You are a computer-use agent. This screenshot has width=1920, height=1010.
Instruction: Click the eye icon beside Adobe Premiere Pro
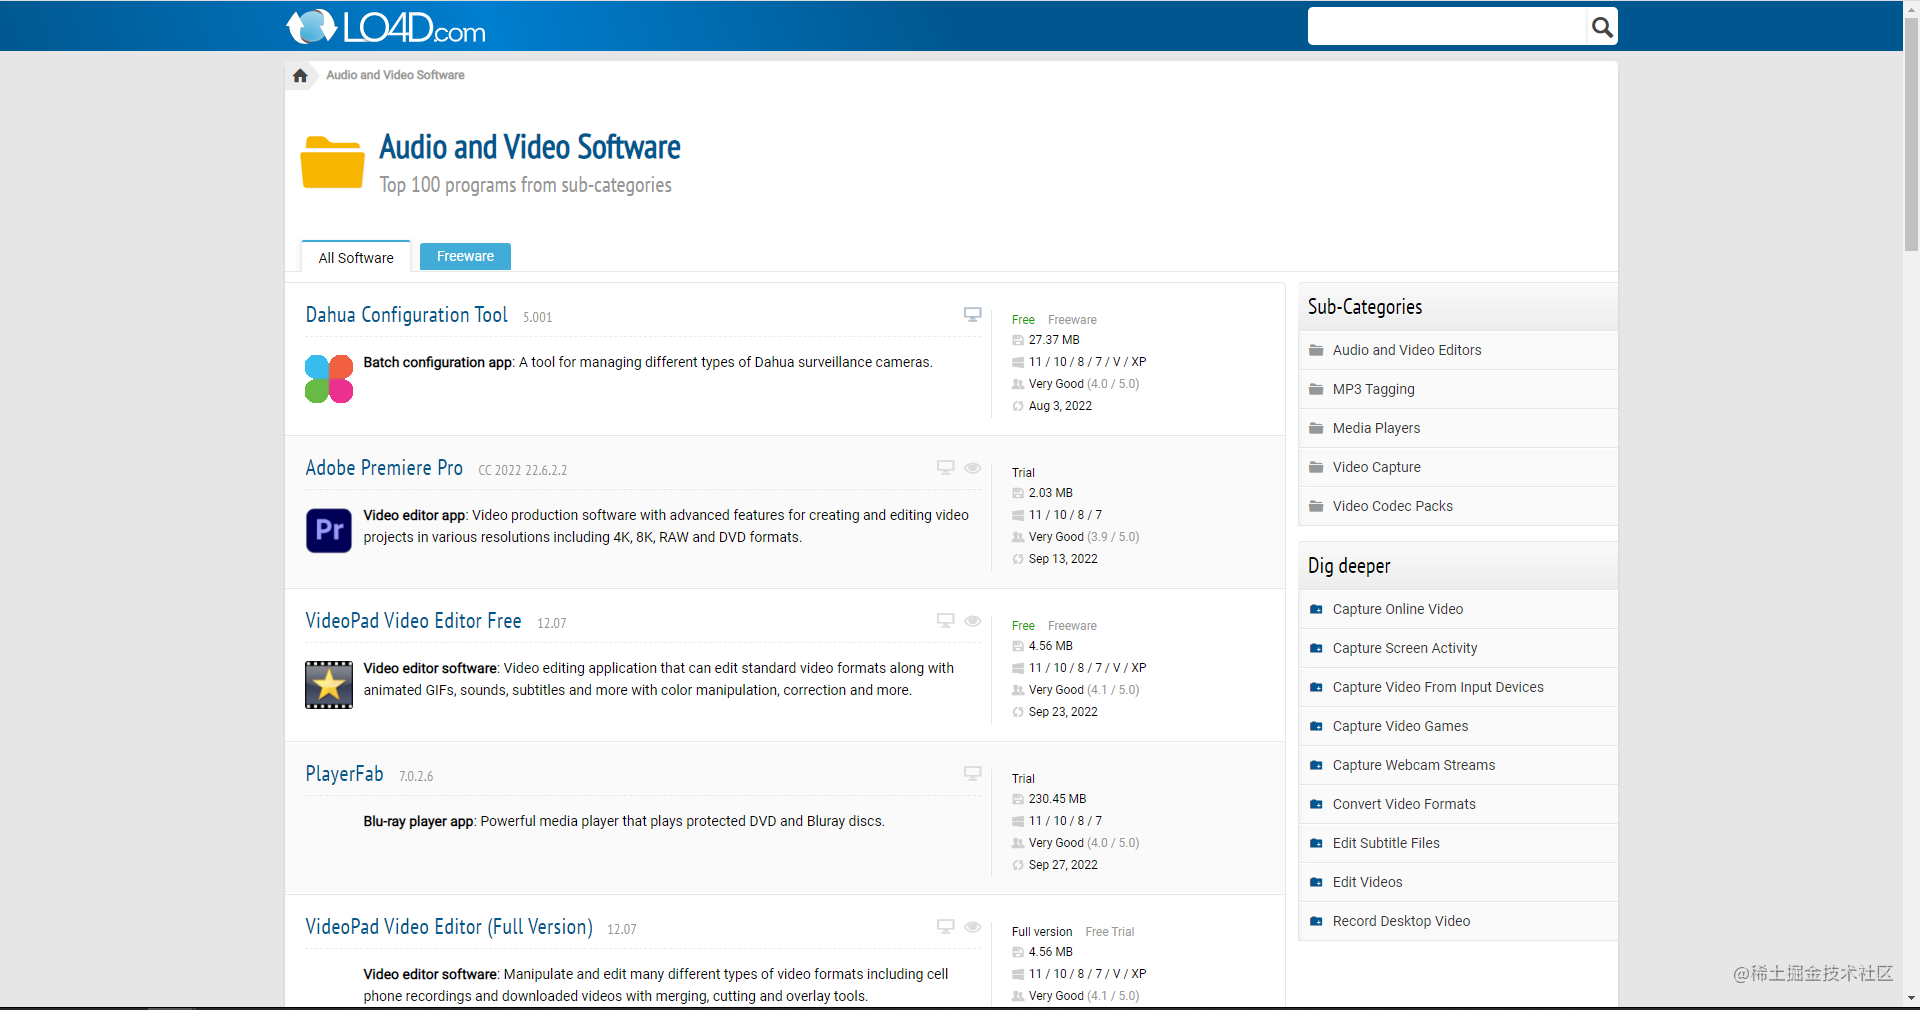click(972, 467)
